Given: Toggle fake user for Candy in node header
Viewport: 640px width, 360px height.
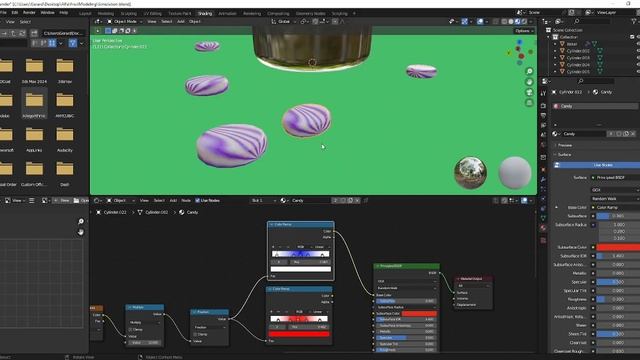Looking at the screenshot, I should click(342, 200).
